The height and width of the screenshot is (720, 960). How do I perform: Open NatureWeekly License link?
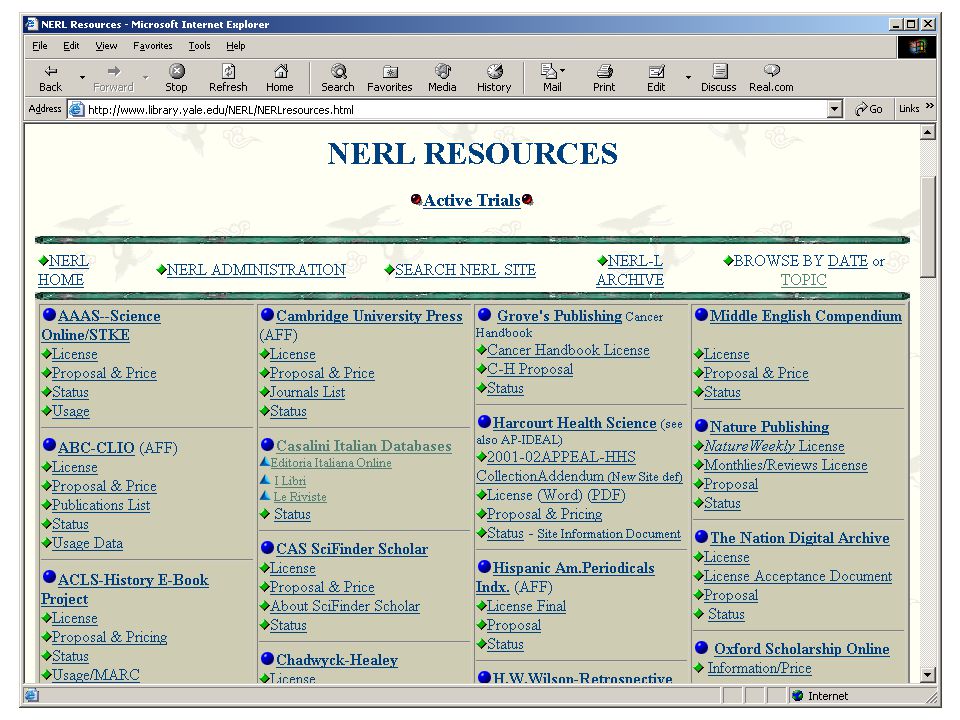tap(774, 446)
